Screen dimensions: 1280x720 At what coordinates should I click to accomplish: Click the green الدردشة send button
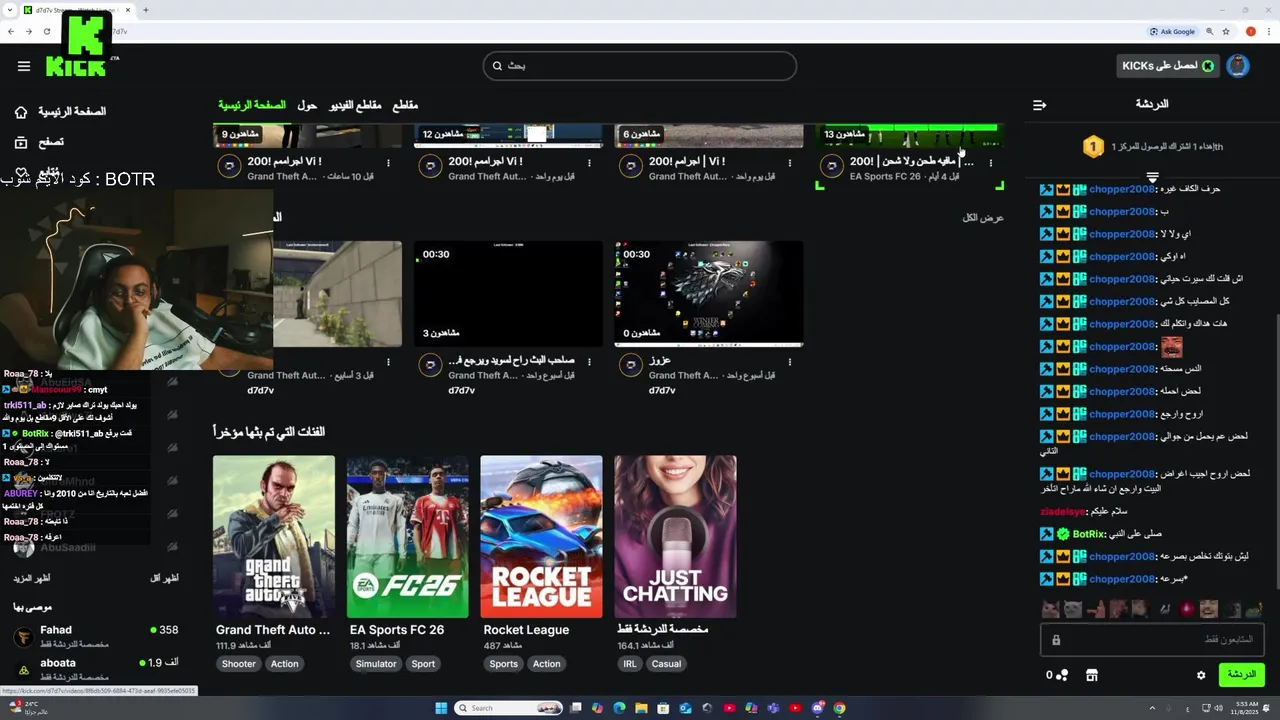pos(1241,675)
